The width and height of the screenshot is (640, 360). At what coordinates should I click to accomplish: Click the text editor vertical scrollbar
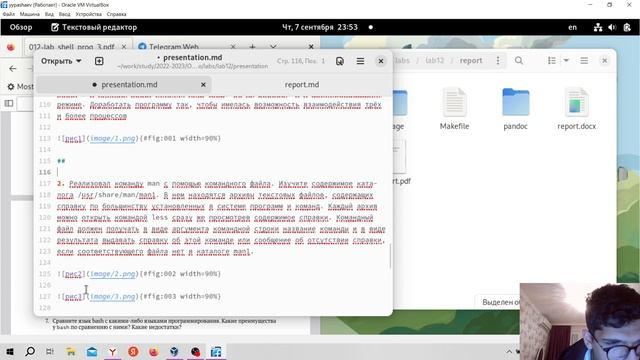(x=390, y=256)
